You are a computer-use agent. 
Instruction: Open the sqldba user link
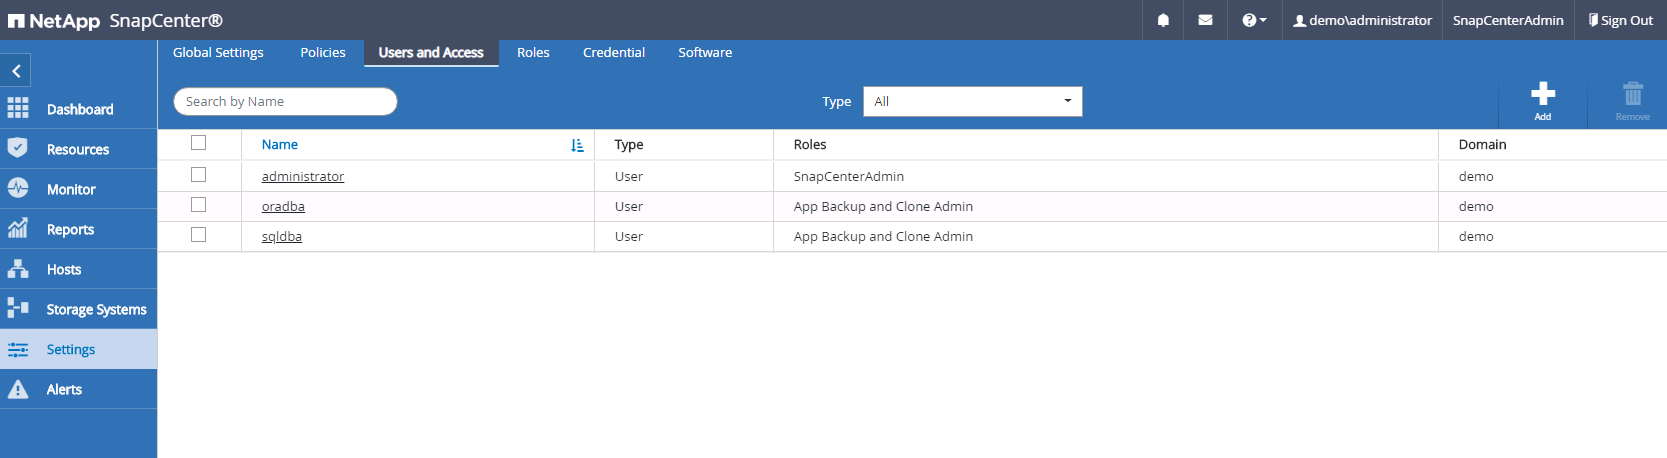pos(282,237)
